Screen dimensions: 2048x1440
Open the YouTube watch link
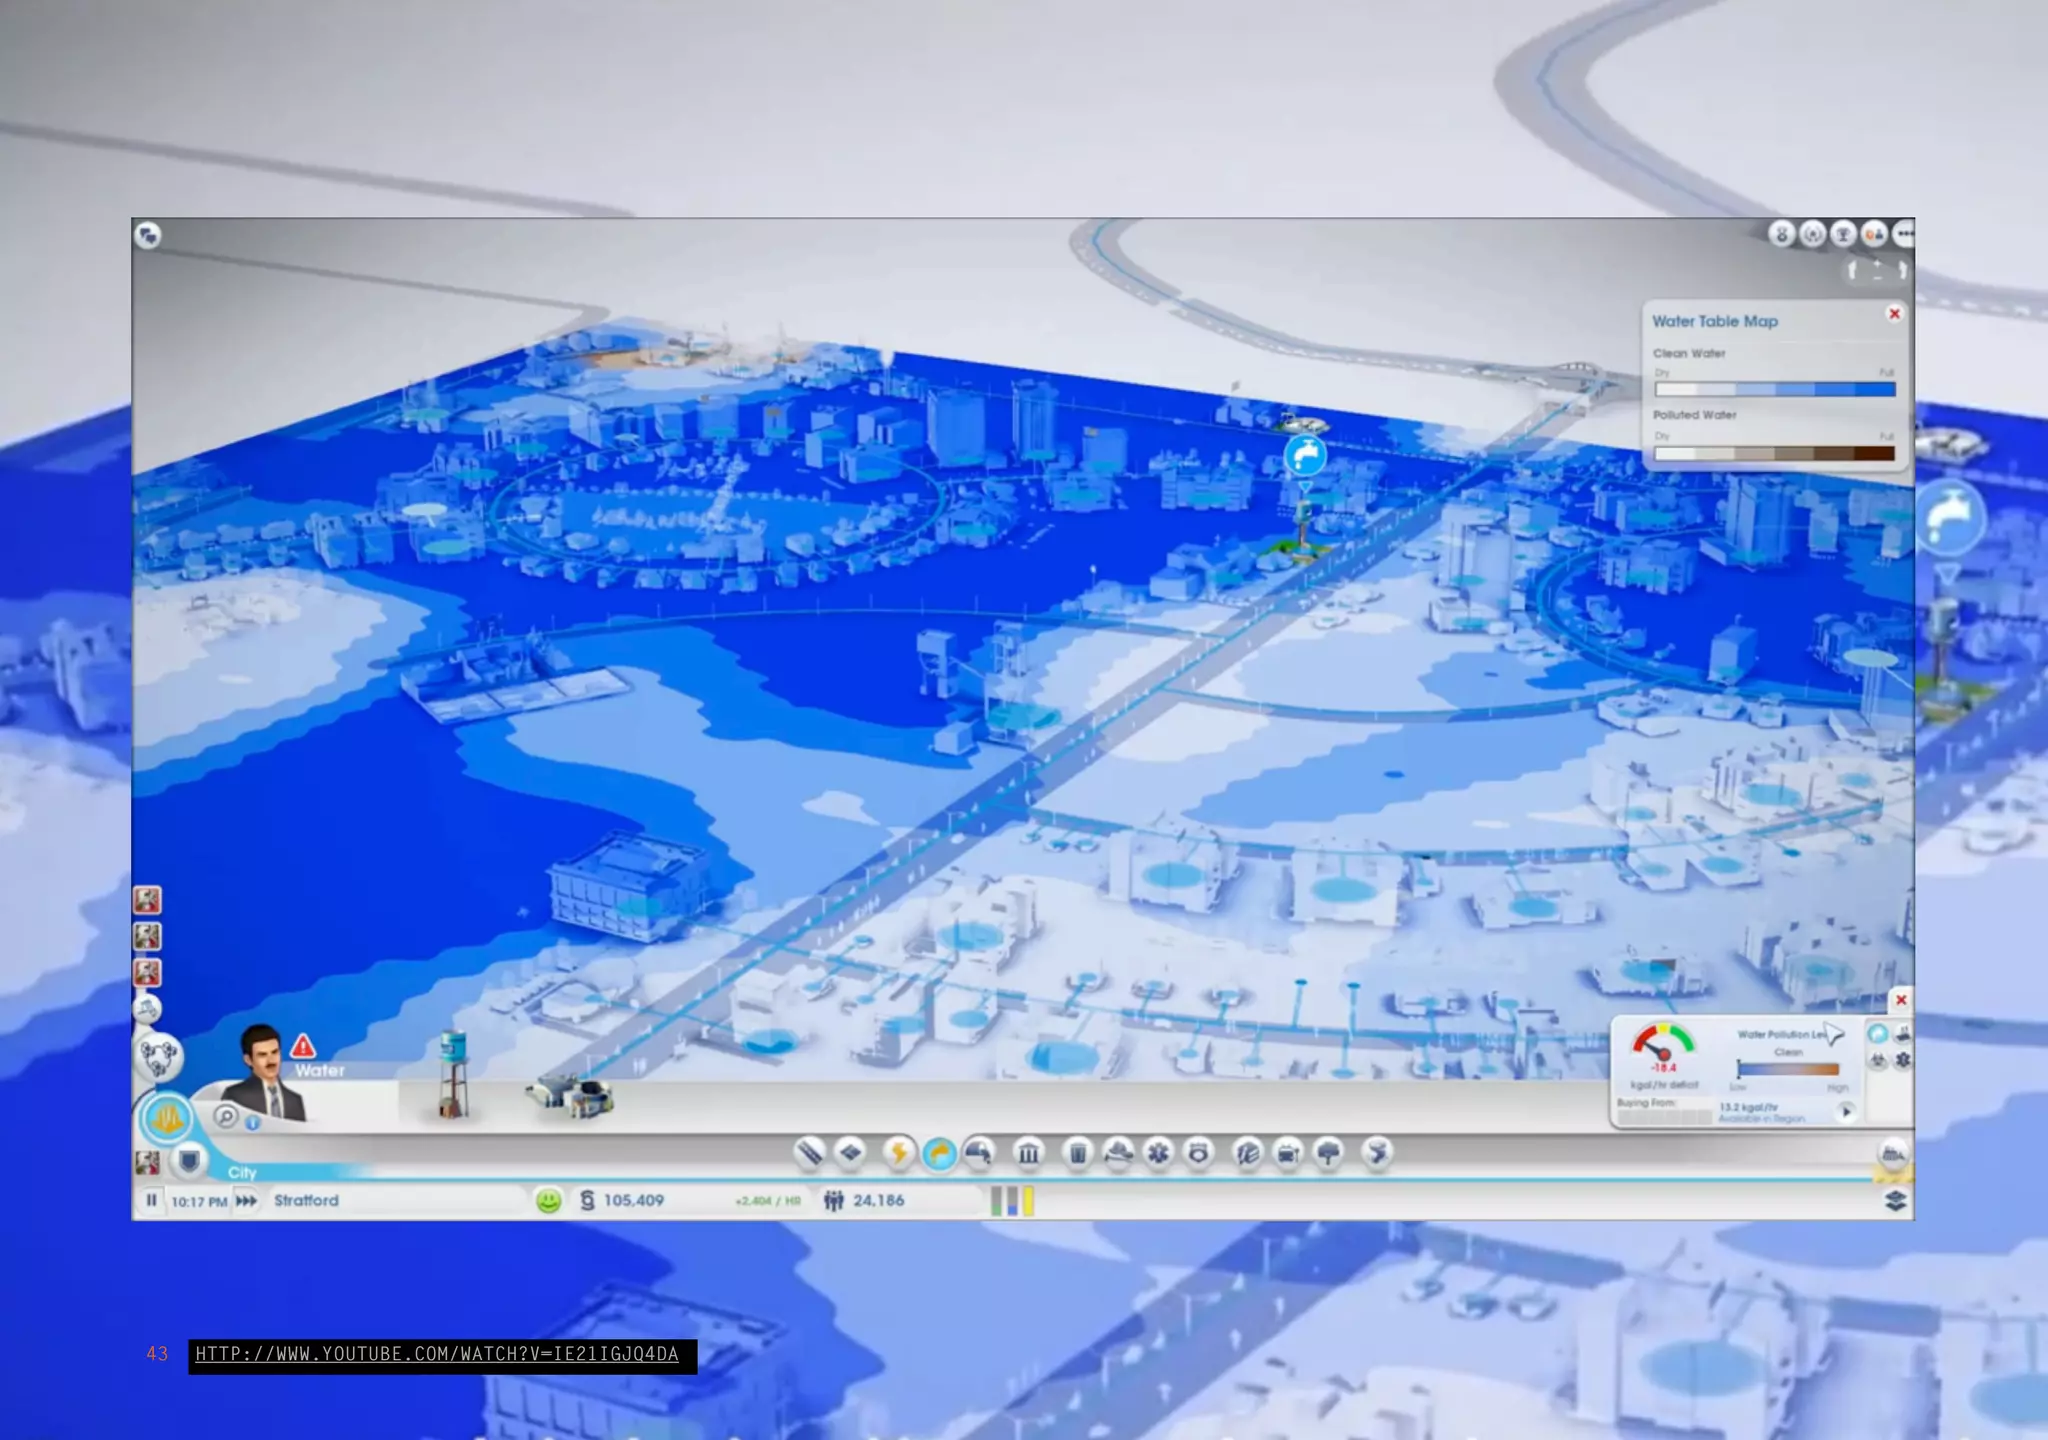coord(437,1354)
